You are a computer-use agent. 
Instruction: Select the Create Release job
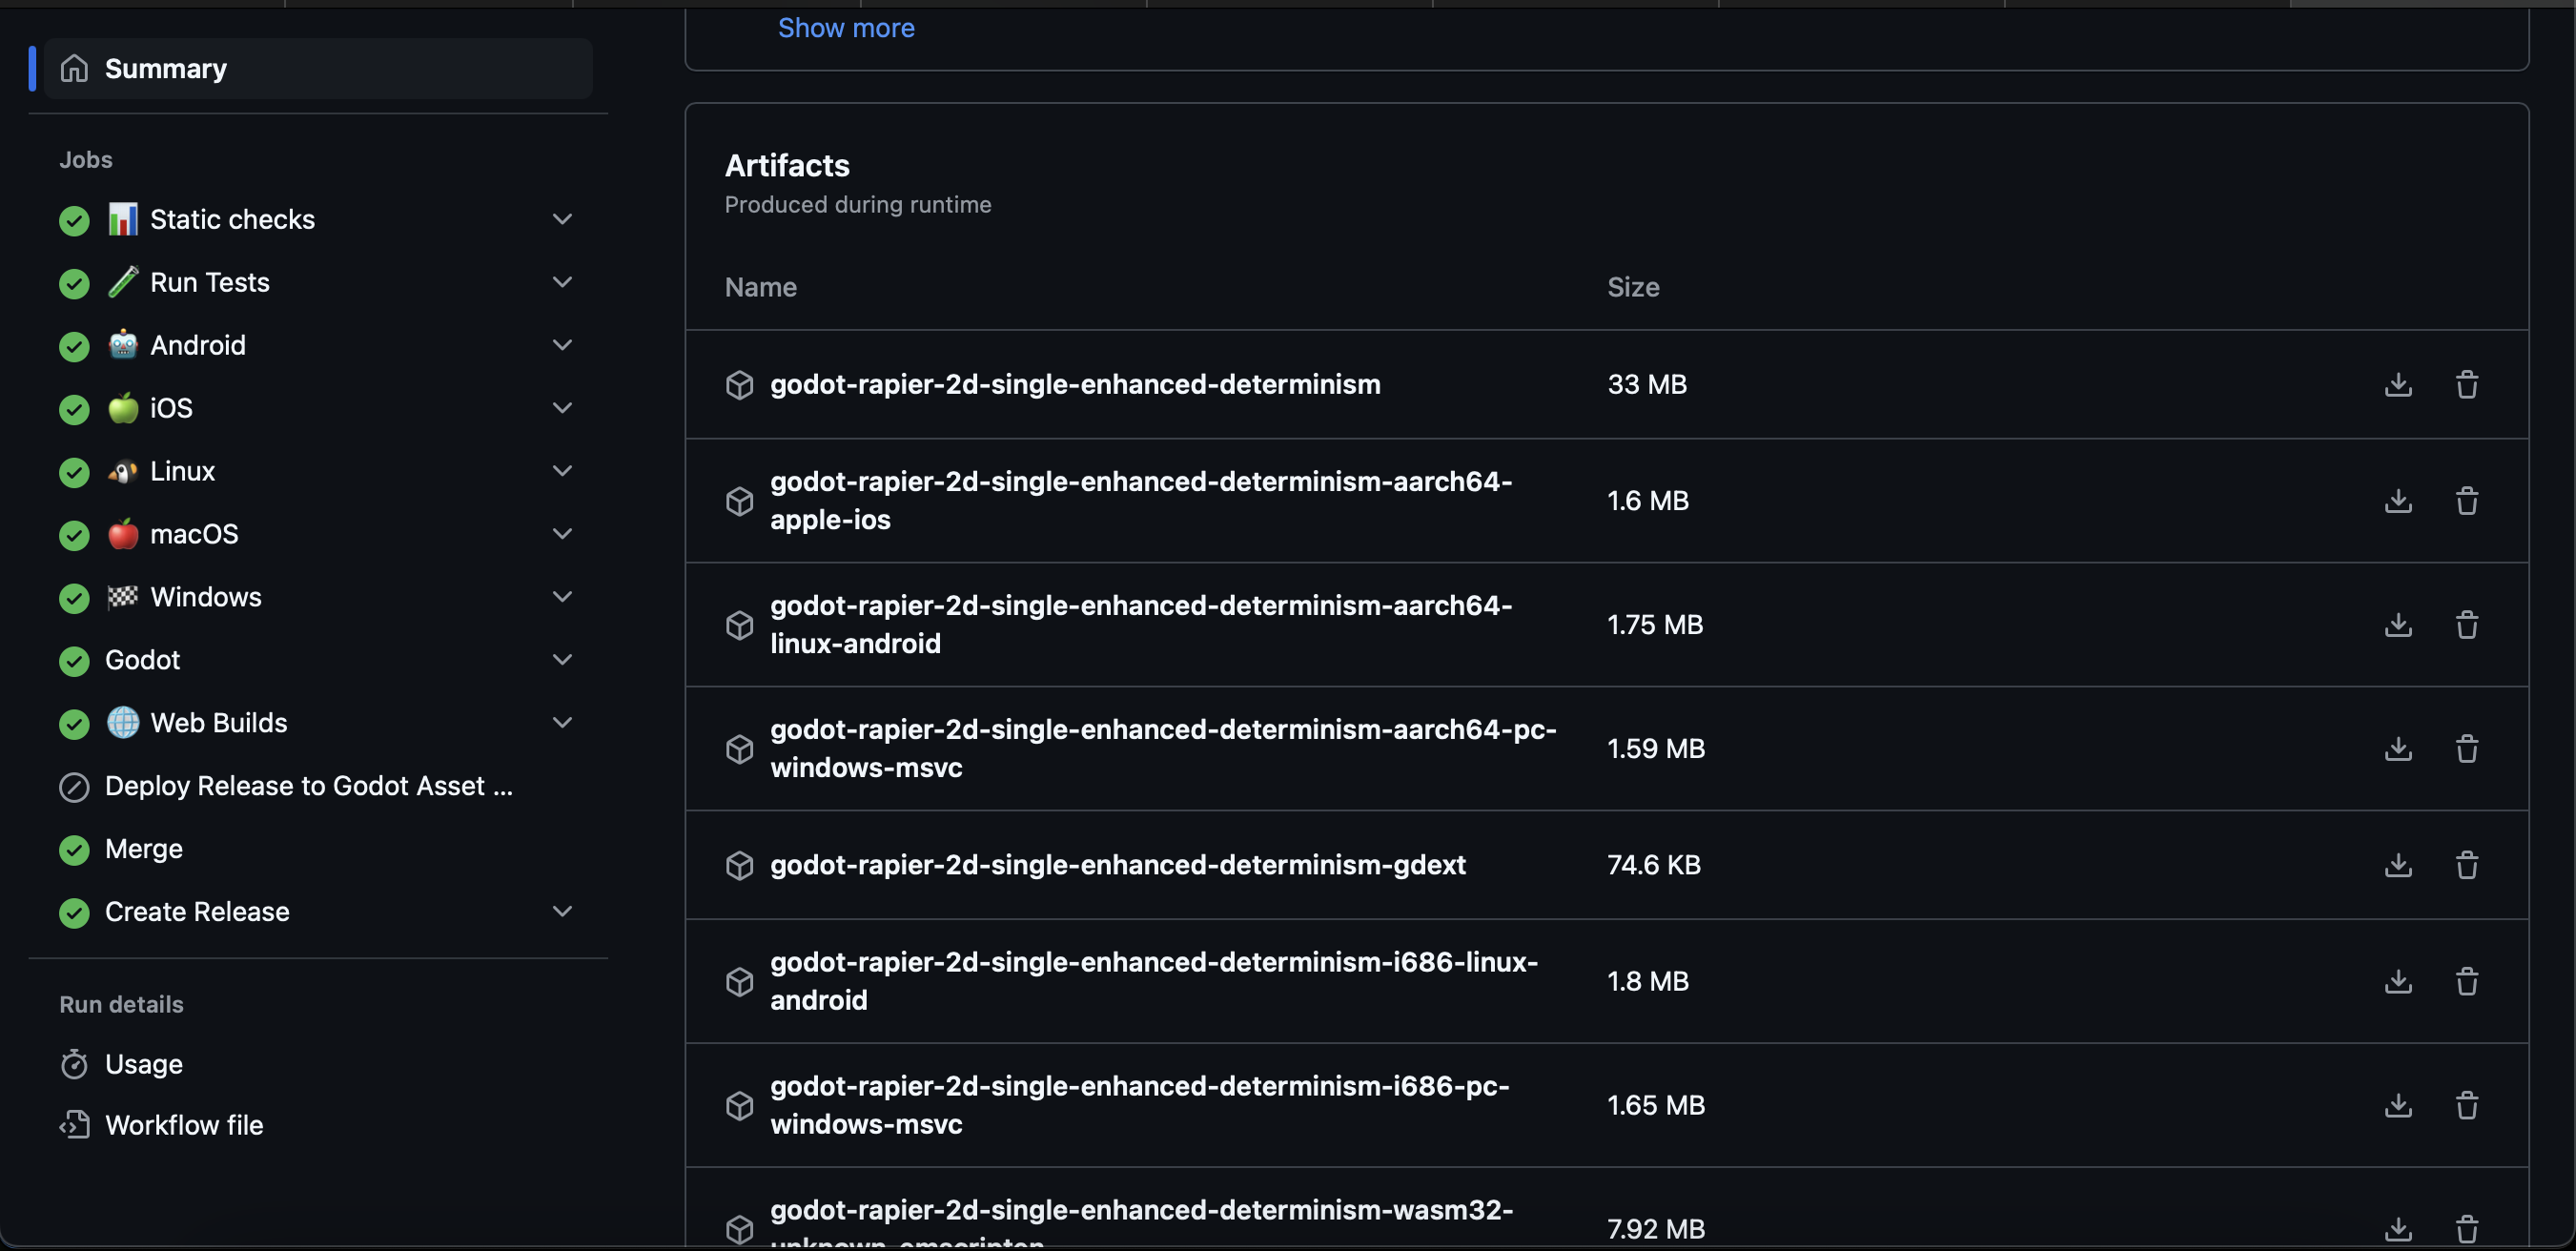pyautogui.click(x=197, y=912)
